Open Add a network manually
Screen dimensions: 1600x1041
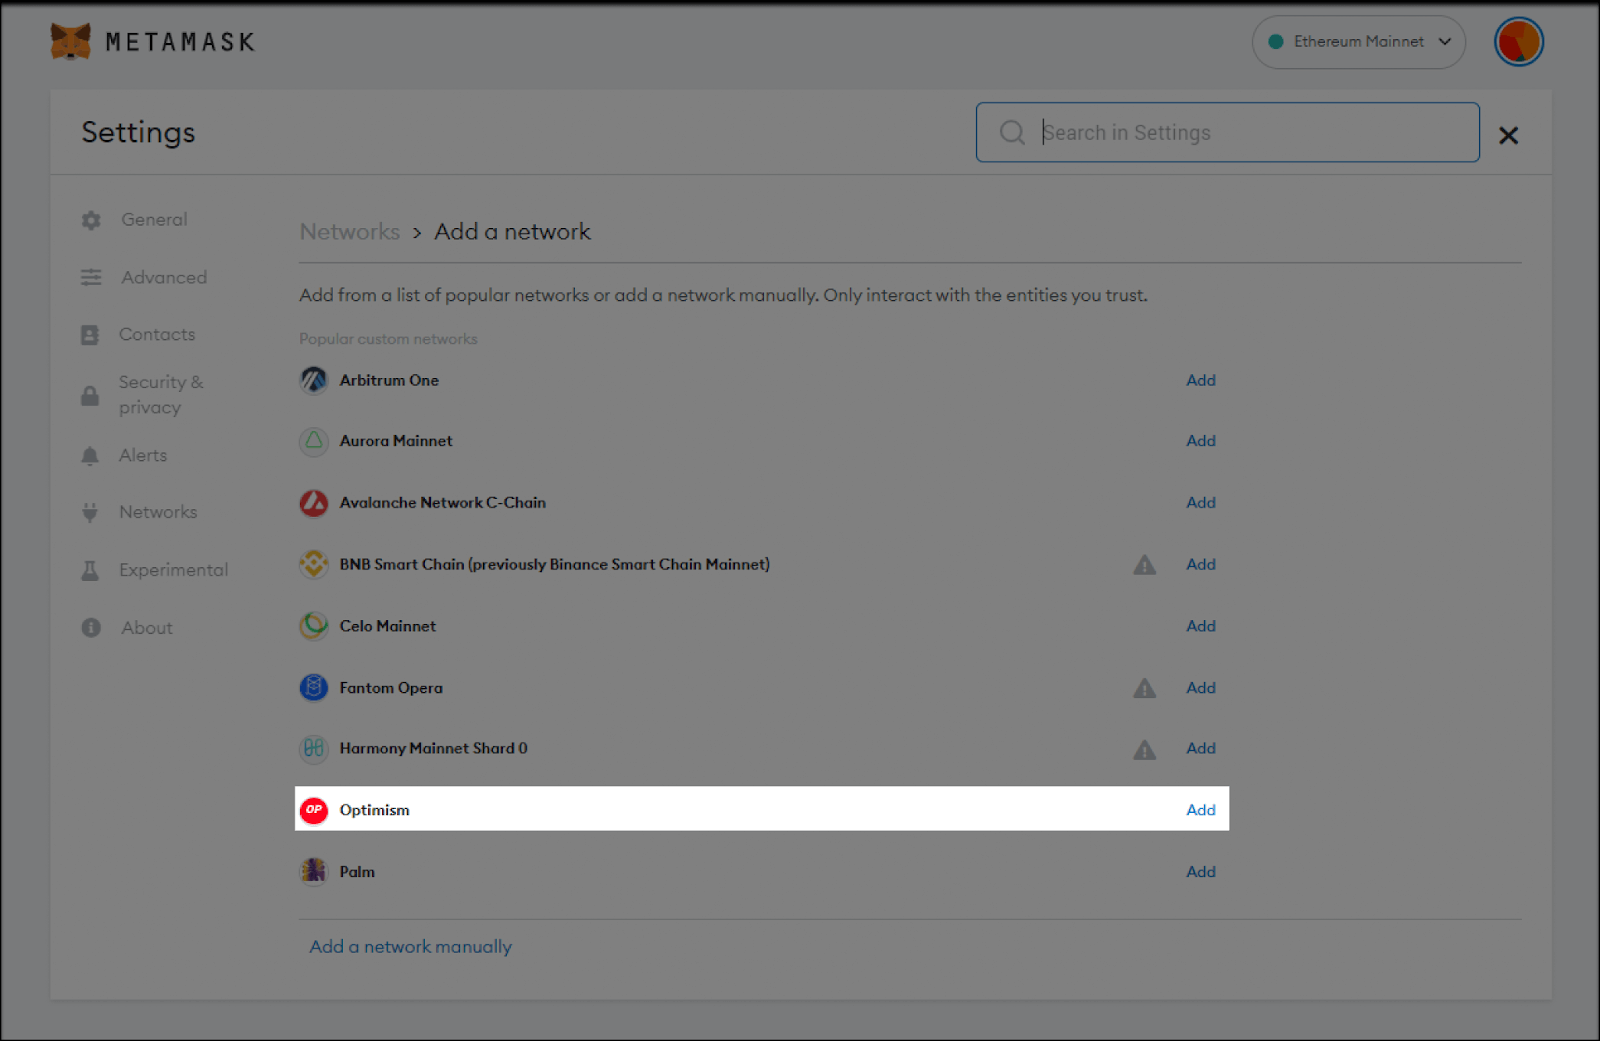(x=409, y=946)
